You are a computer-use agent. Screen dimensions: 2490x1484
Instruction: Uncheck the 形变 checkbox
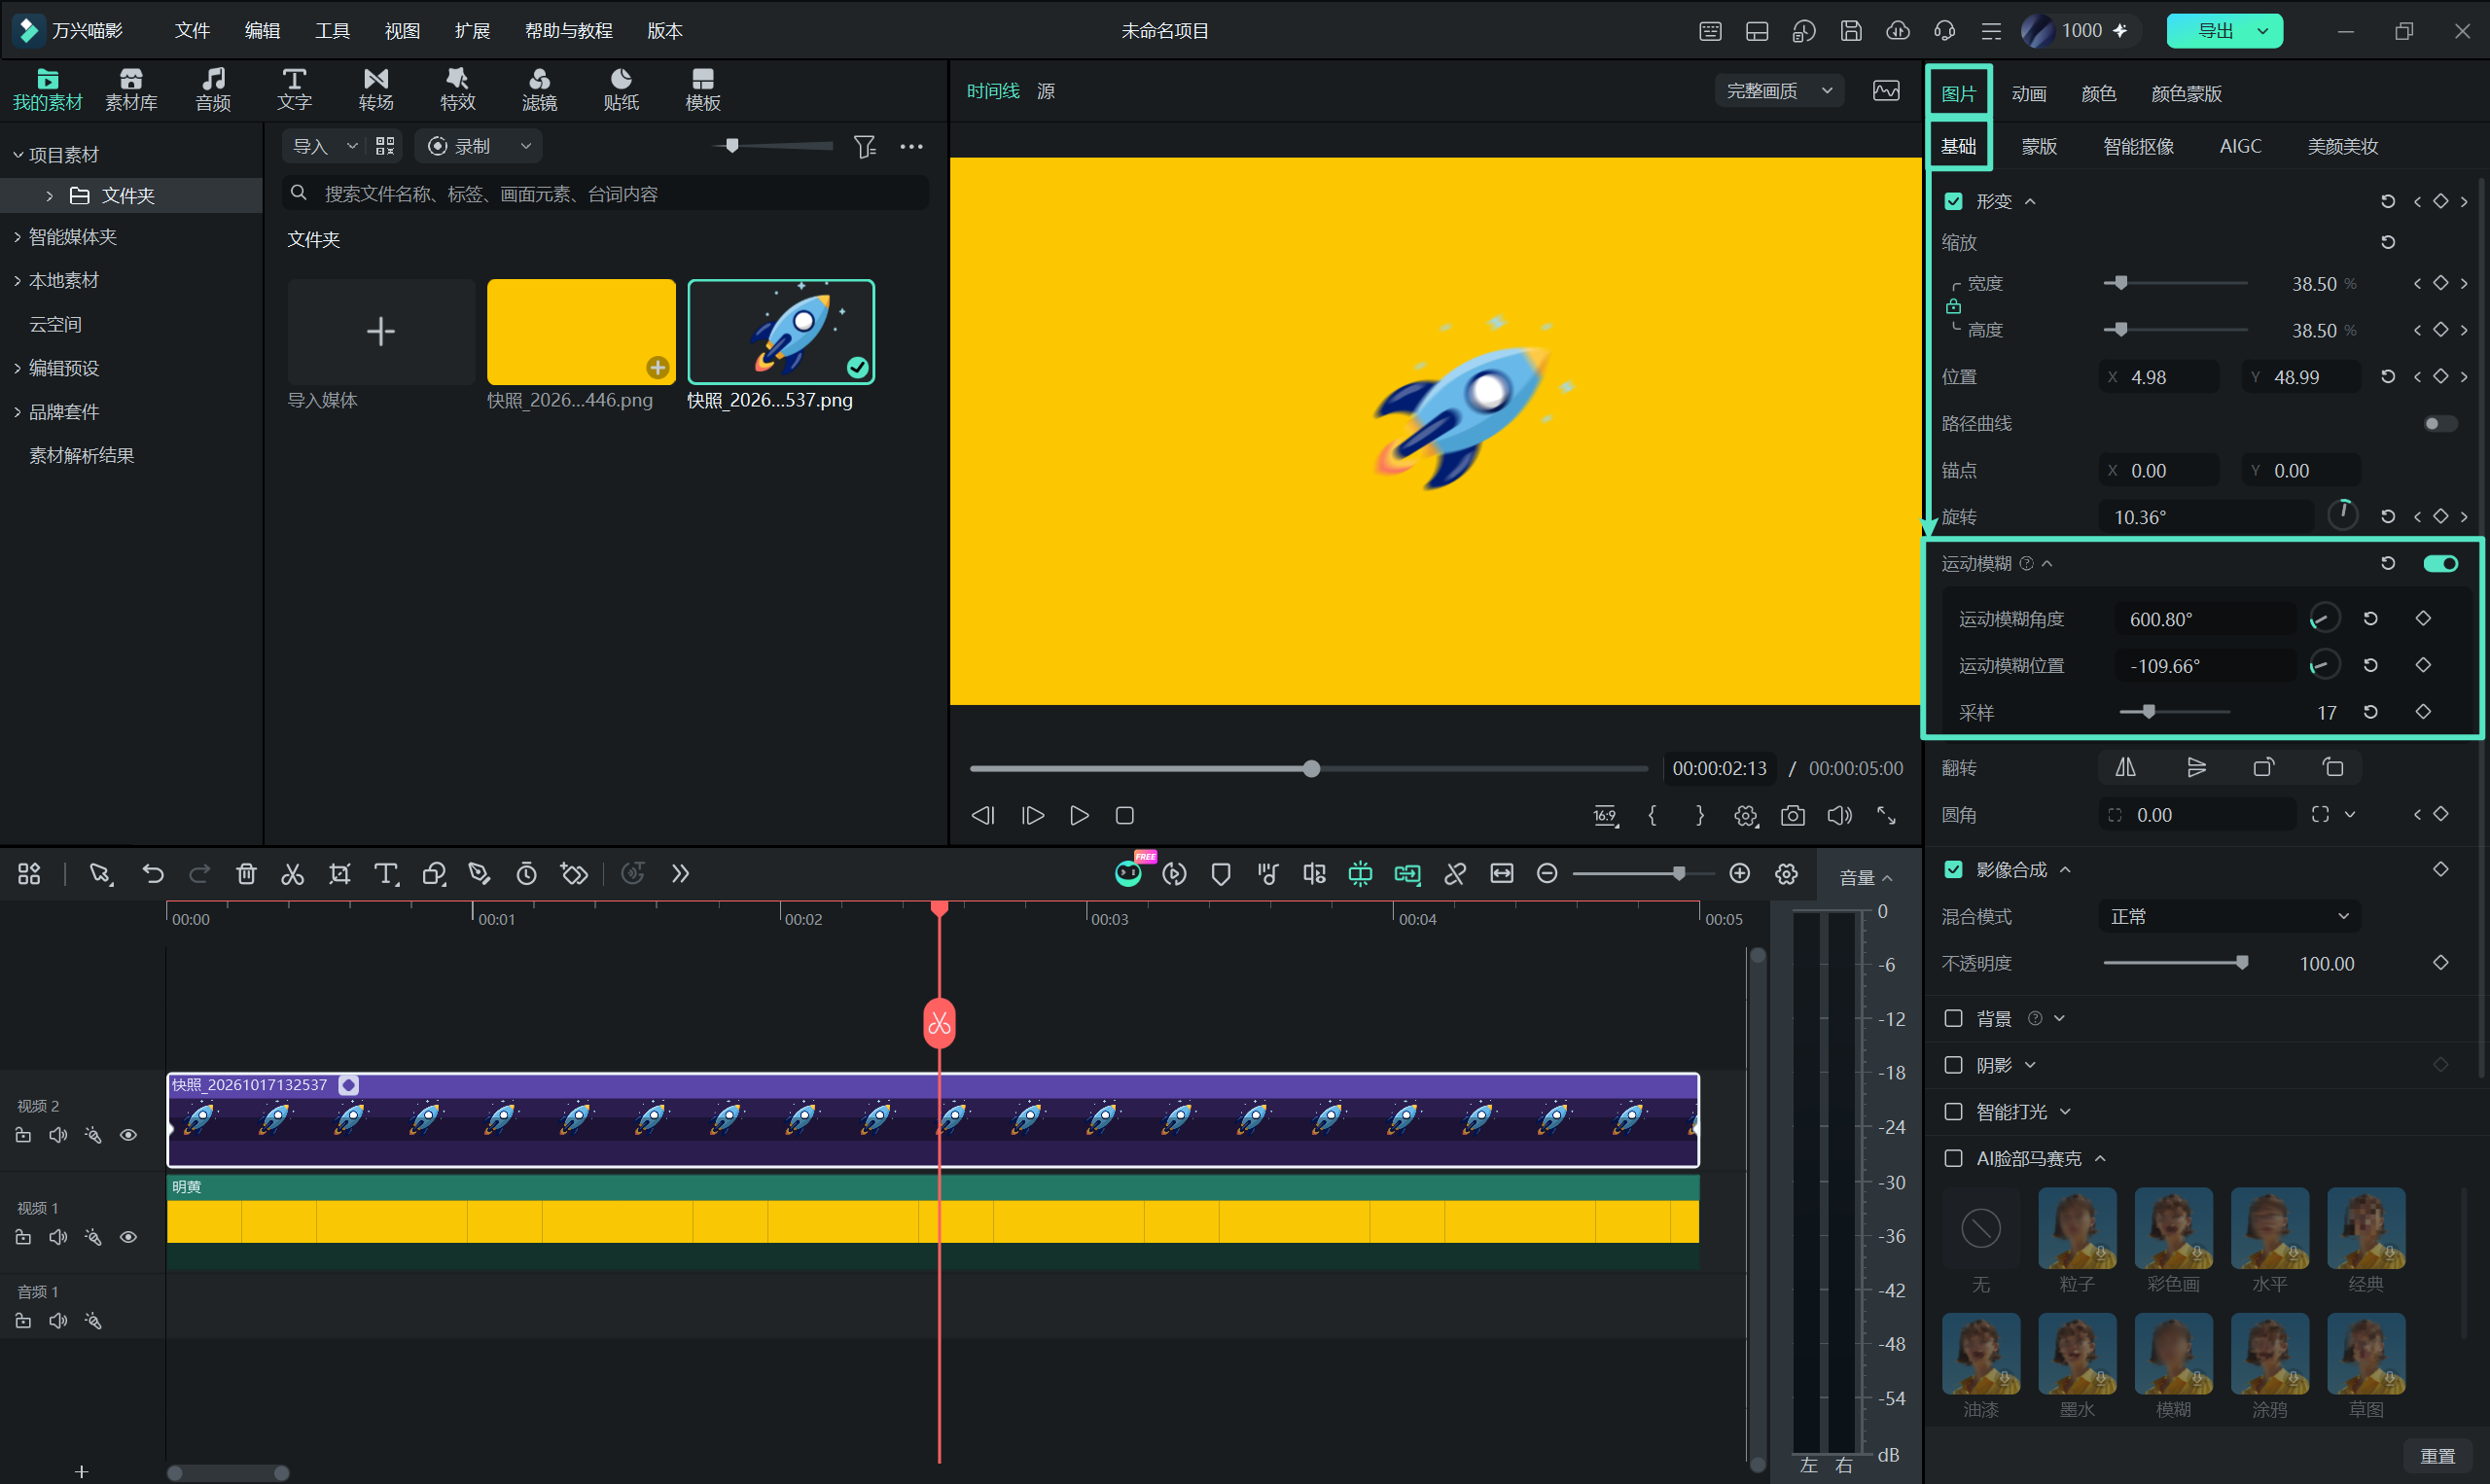1953,202
